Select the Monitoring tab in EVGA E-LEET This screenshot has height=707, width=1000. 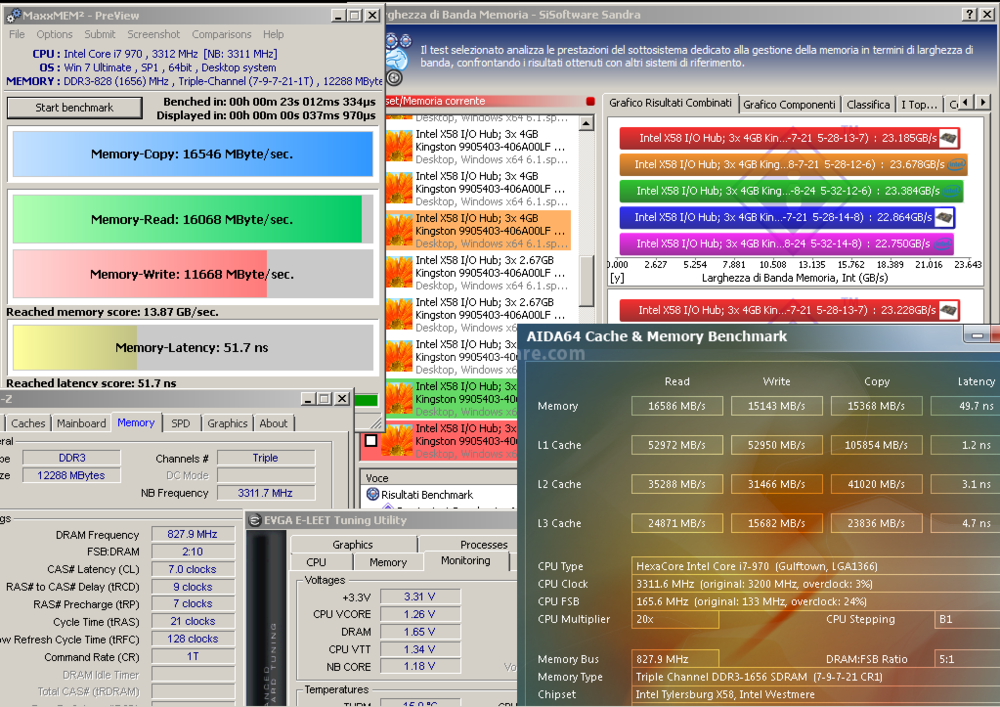tap(466, 560)
